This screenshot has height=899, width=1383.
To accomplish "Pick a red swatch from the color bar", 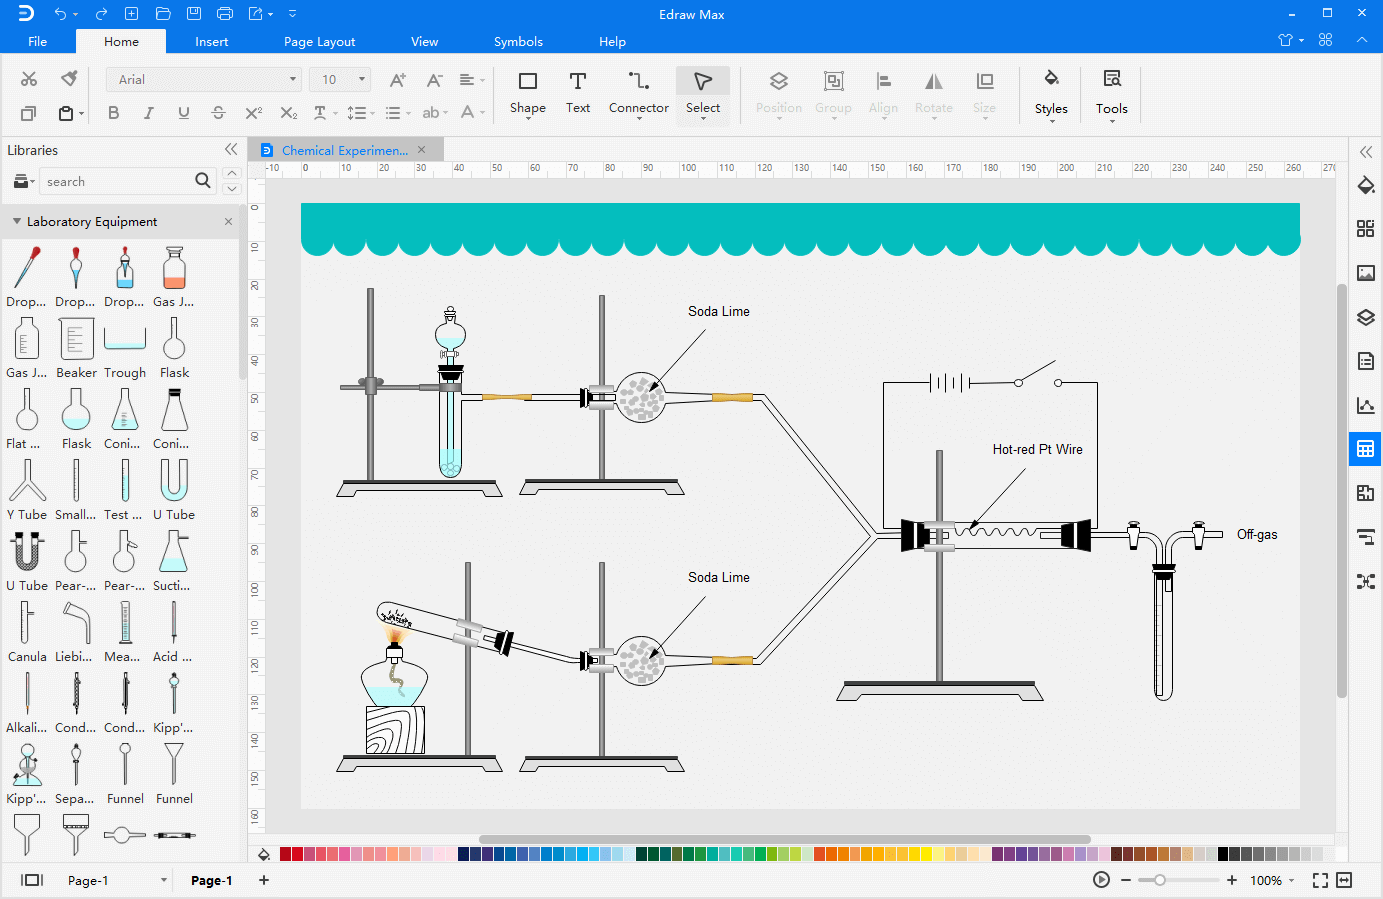I will tap(285, 854).
